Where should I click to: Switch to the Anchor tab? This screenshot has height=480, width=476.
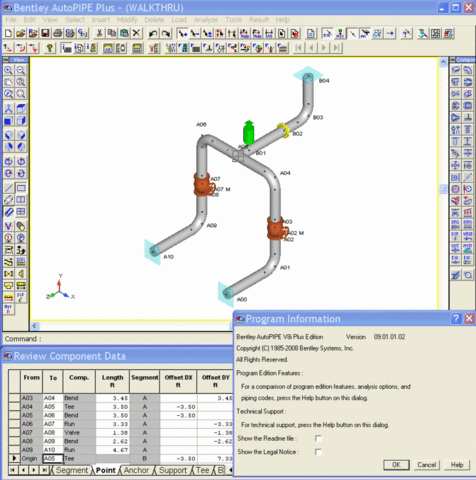click(x=136, y=470)
